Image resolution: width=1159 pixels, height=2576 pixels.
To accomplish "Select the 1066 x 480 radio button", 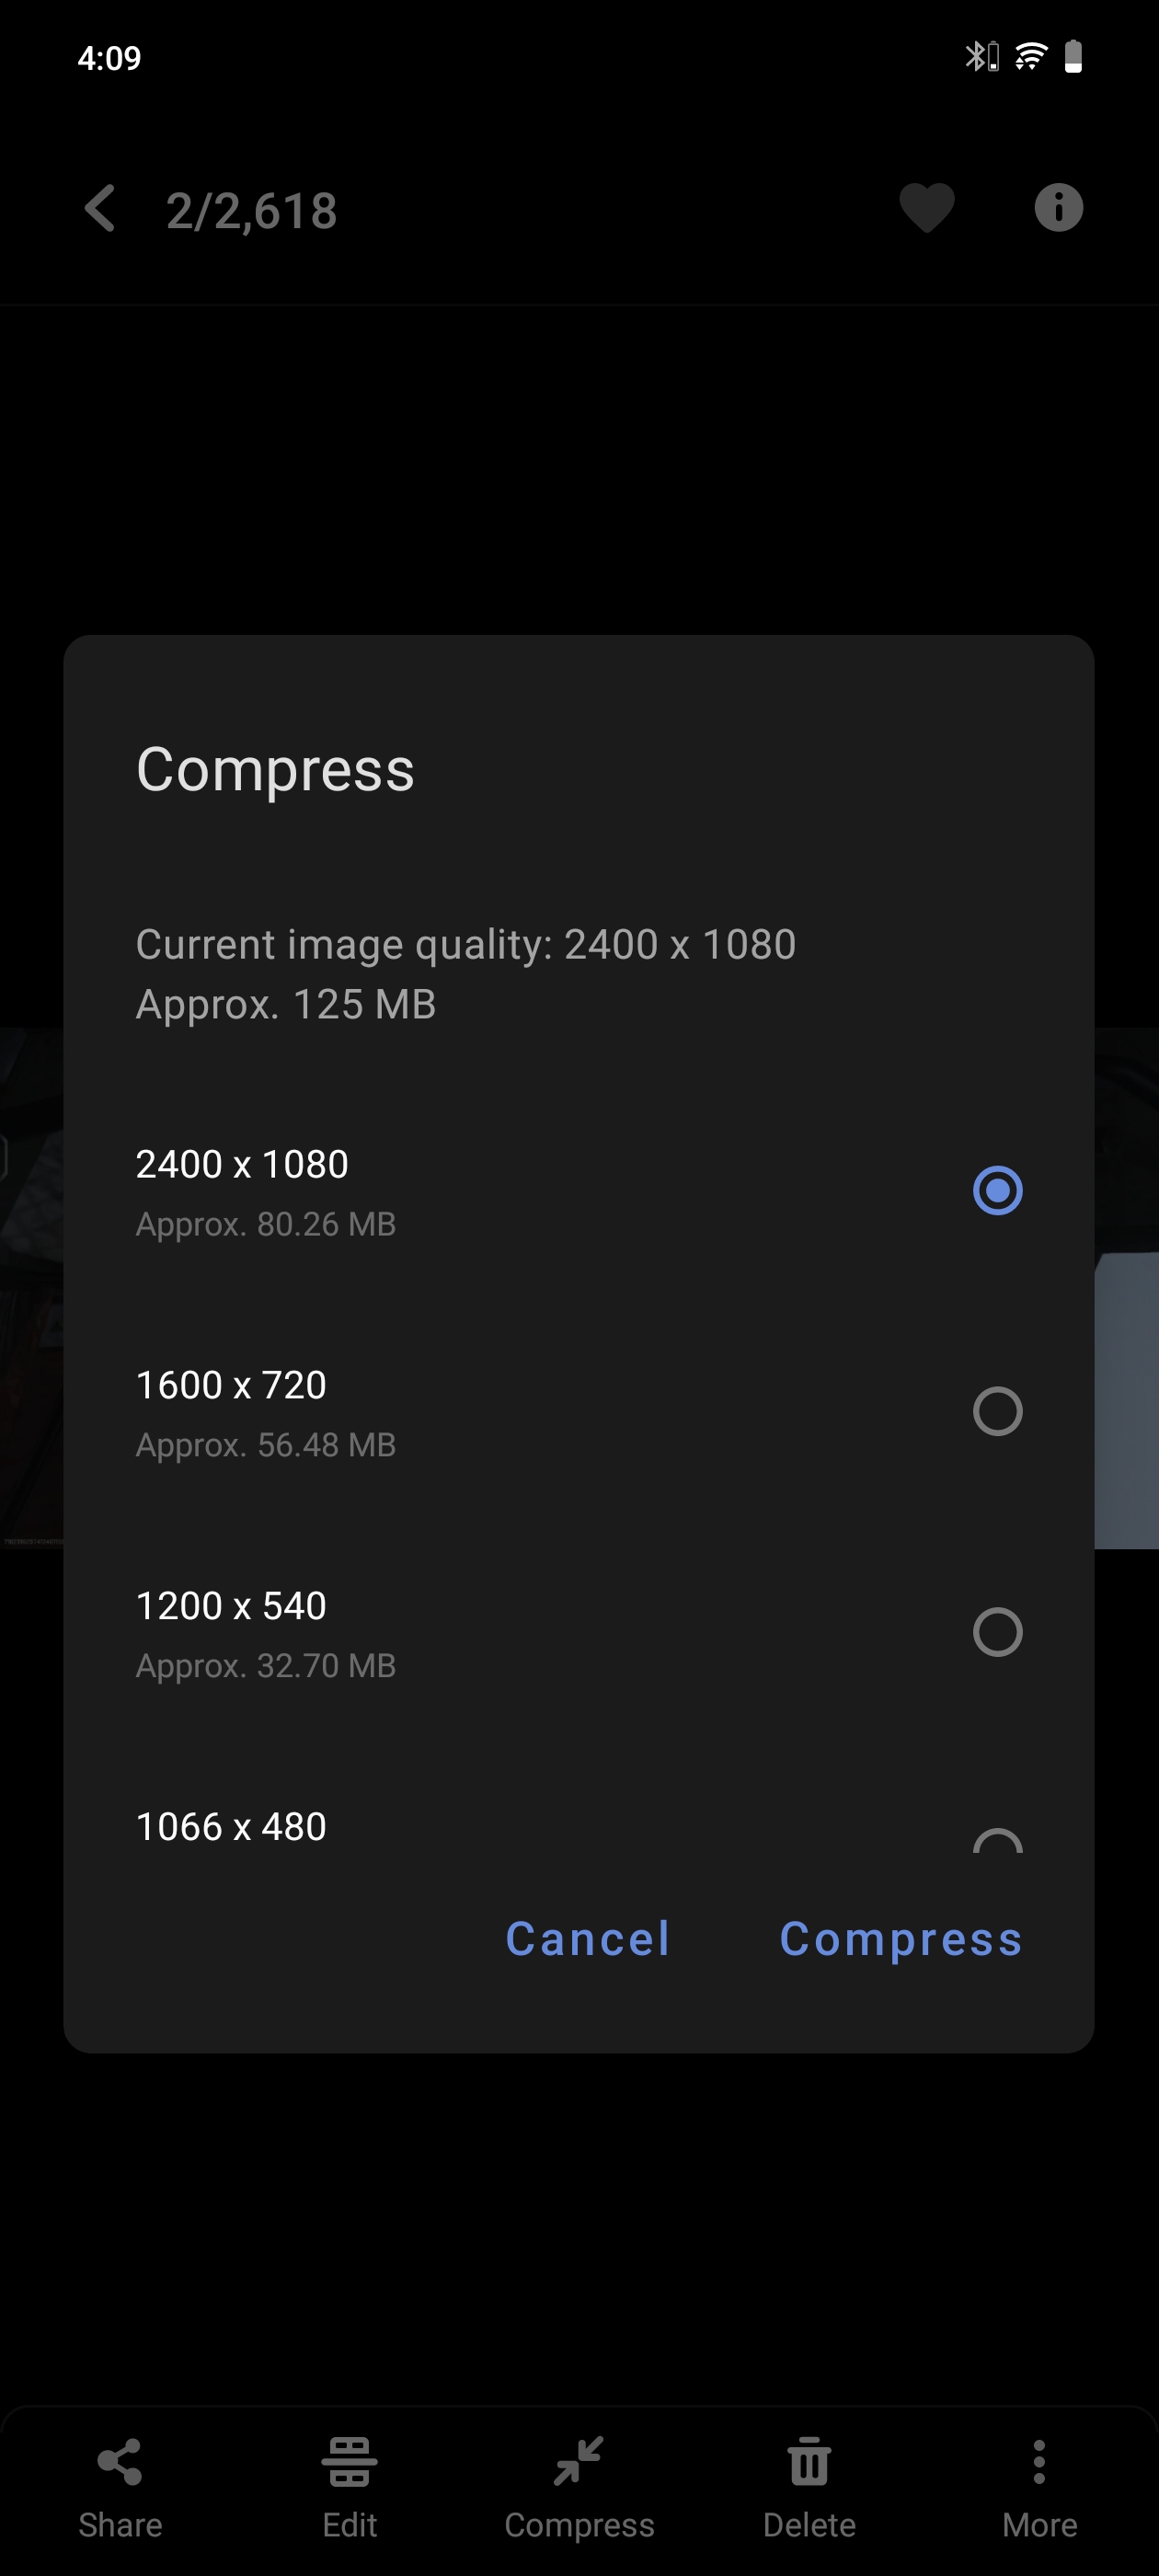I will click(997, 1841).
